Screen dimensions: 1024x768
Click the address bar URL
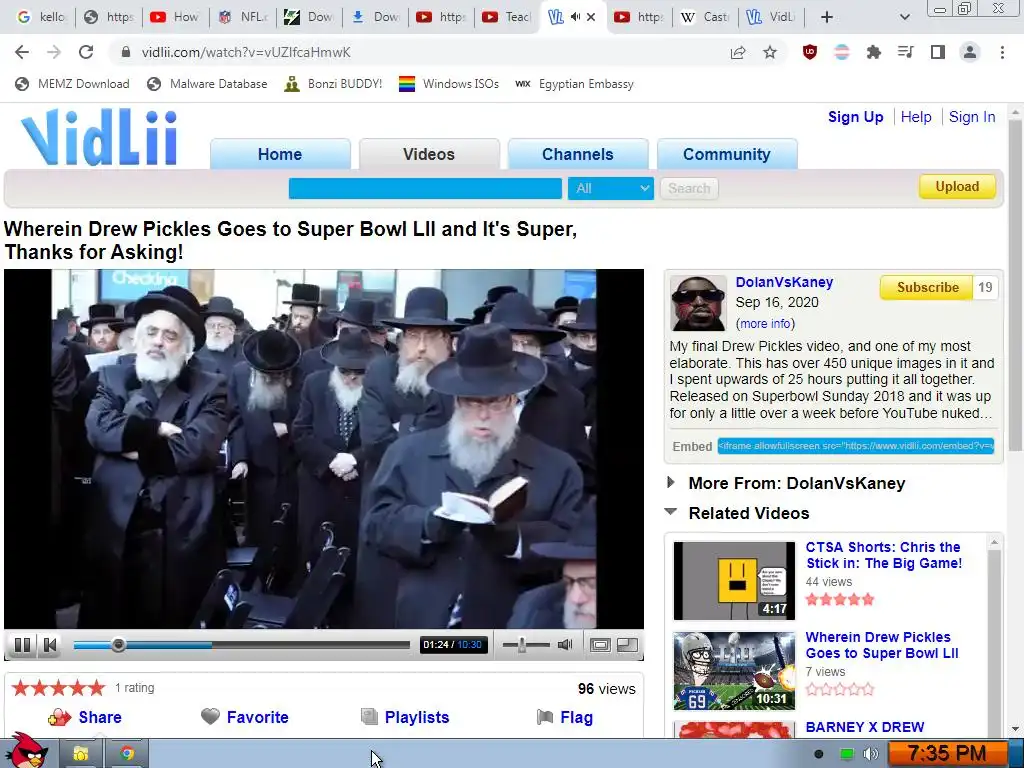click(x=246, y=52)
